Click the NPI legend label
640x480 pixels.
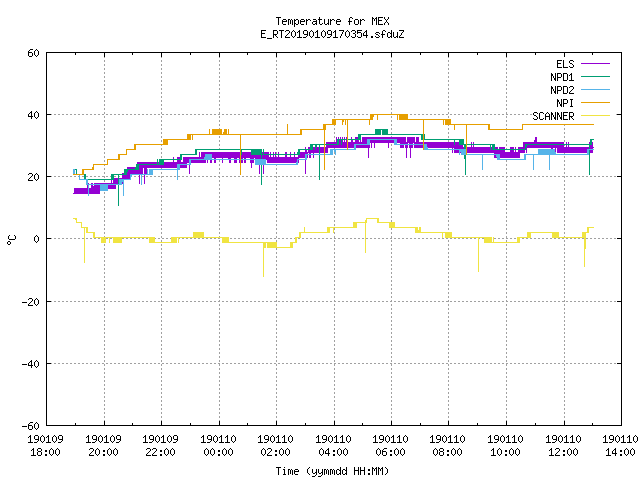tap(565, 103)
